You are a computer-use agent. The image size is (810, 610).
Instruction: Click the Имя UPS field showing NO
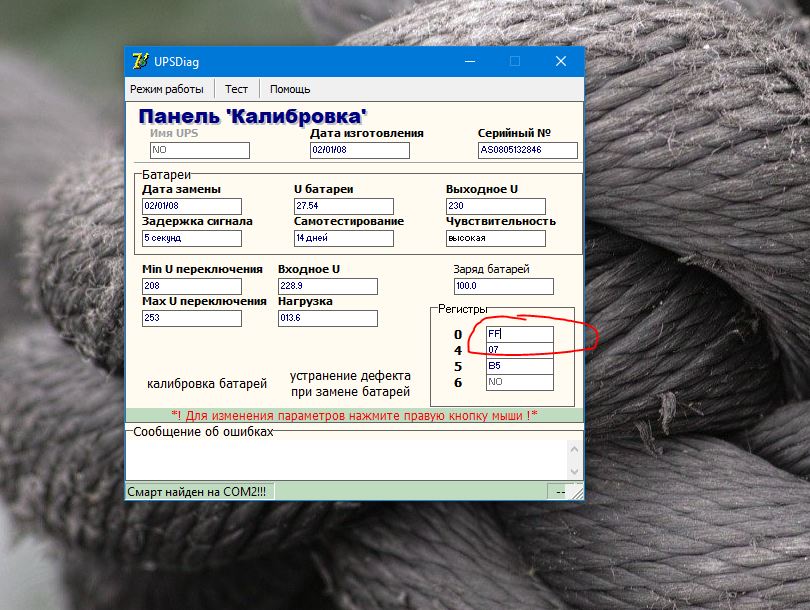pyautogui.click(x=200, y=150)
